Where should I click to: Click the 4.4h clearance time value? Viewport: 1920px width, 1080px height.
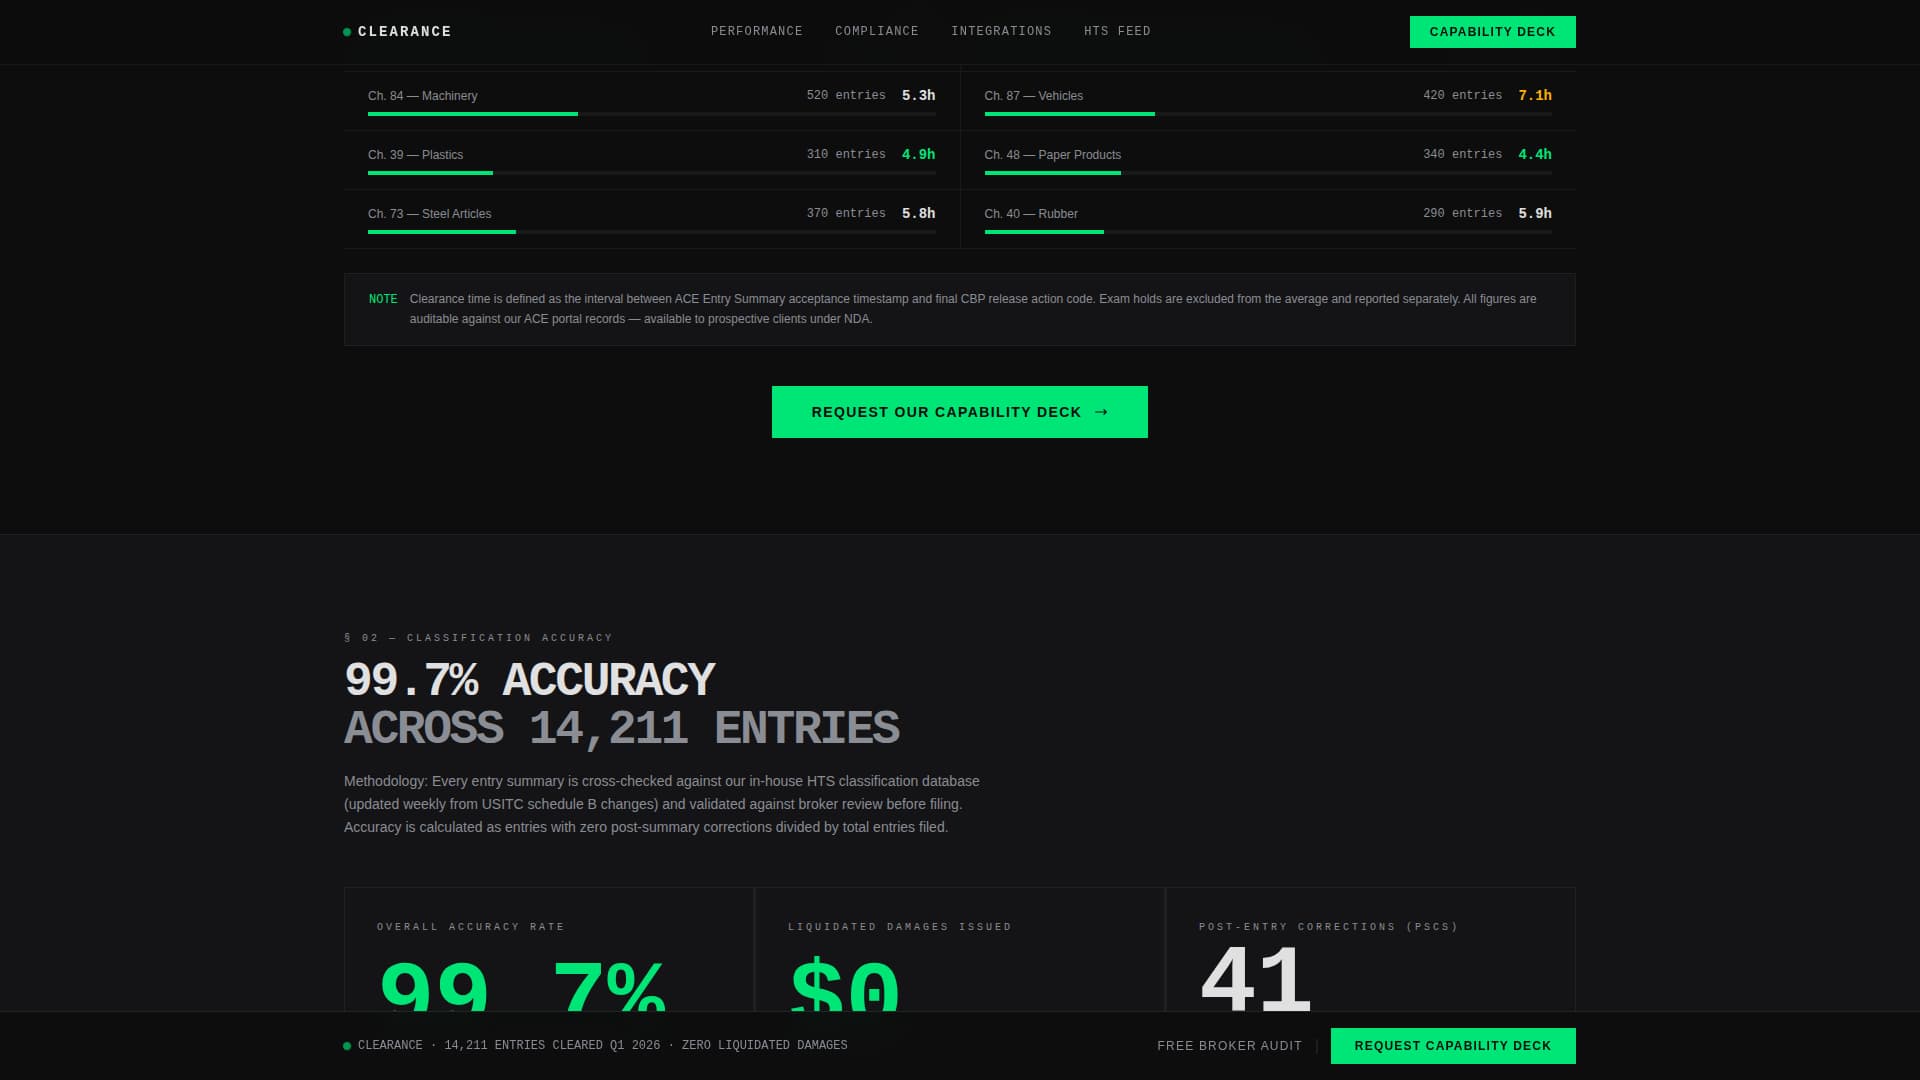click(x=1535, y=155)
